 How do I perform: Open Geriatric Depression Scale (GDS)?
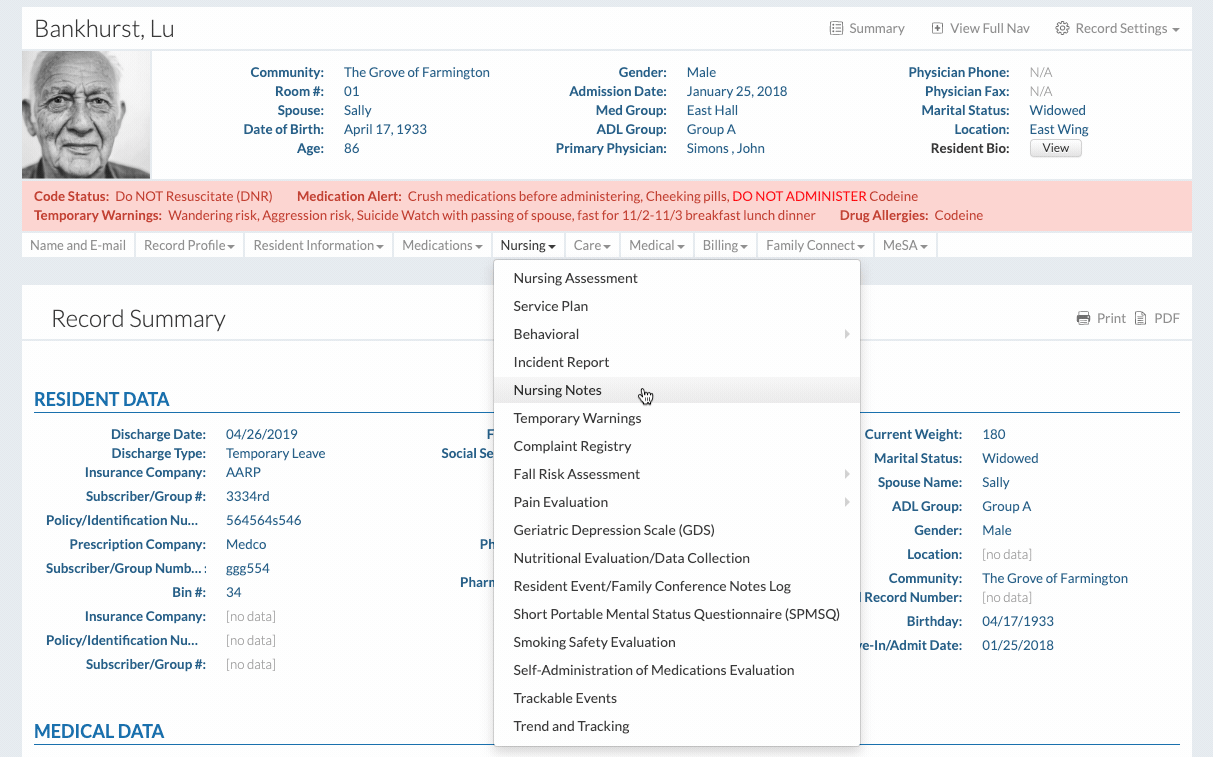613,530
